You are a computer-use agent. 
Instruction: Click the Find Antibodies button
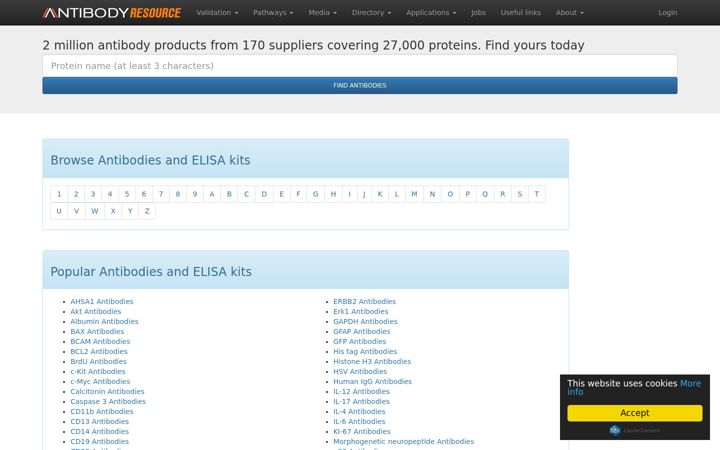(x=360, y=85)
